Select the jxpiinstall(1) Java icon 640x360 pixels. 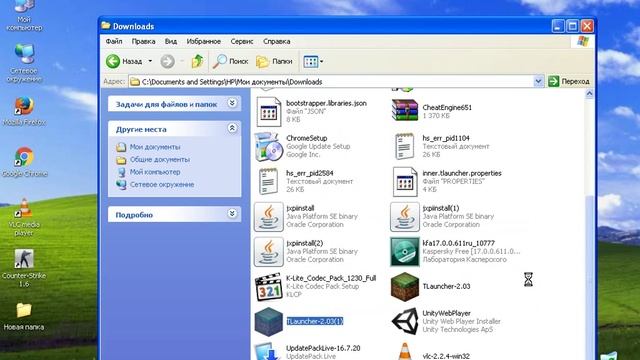tap(404, 217)
